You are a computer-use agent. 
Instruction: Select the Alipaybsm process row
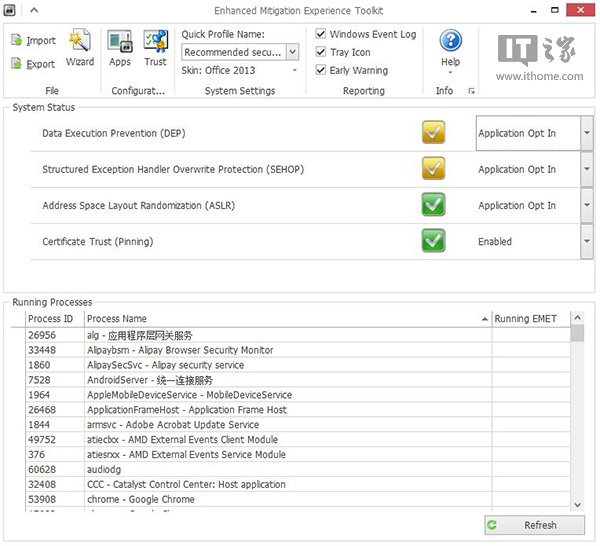(x=298, y=350)
